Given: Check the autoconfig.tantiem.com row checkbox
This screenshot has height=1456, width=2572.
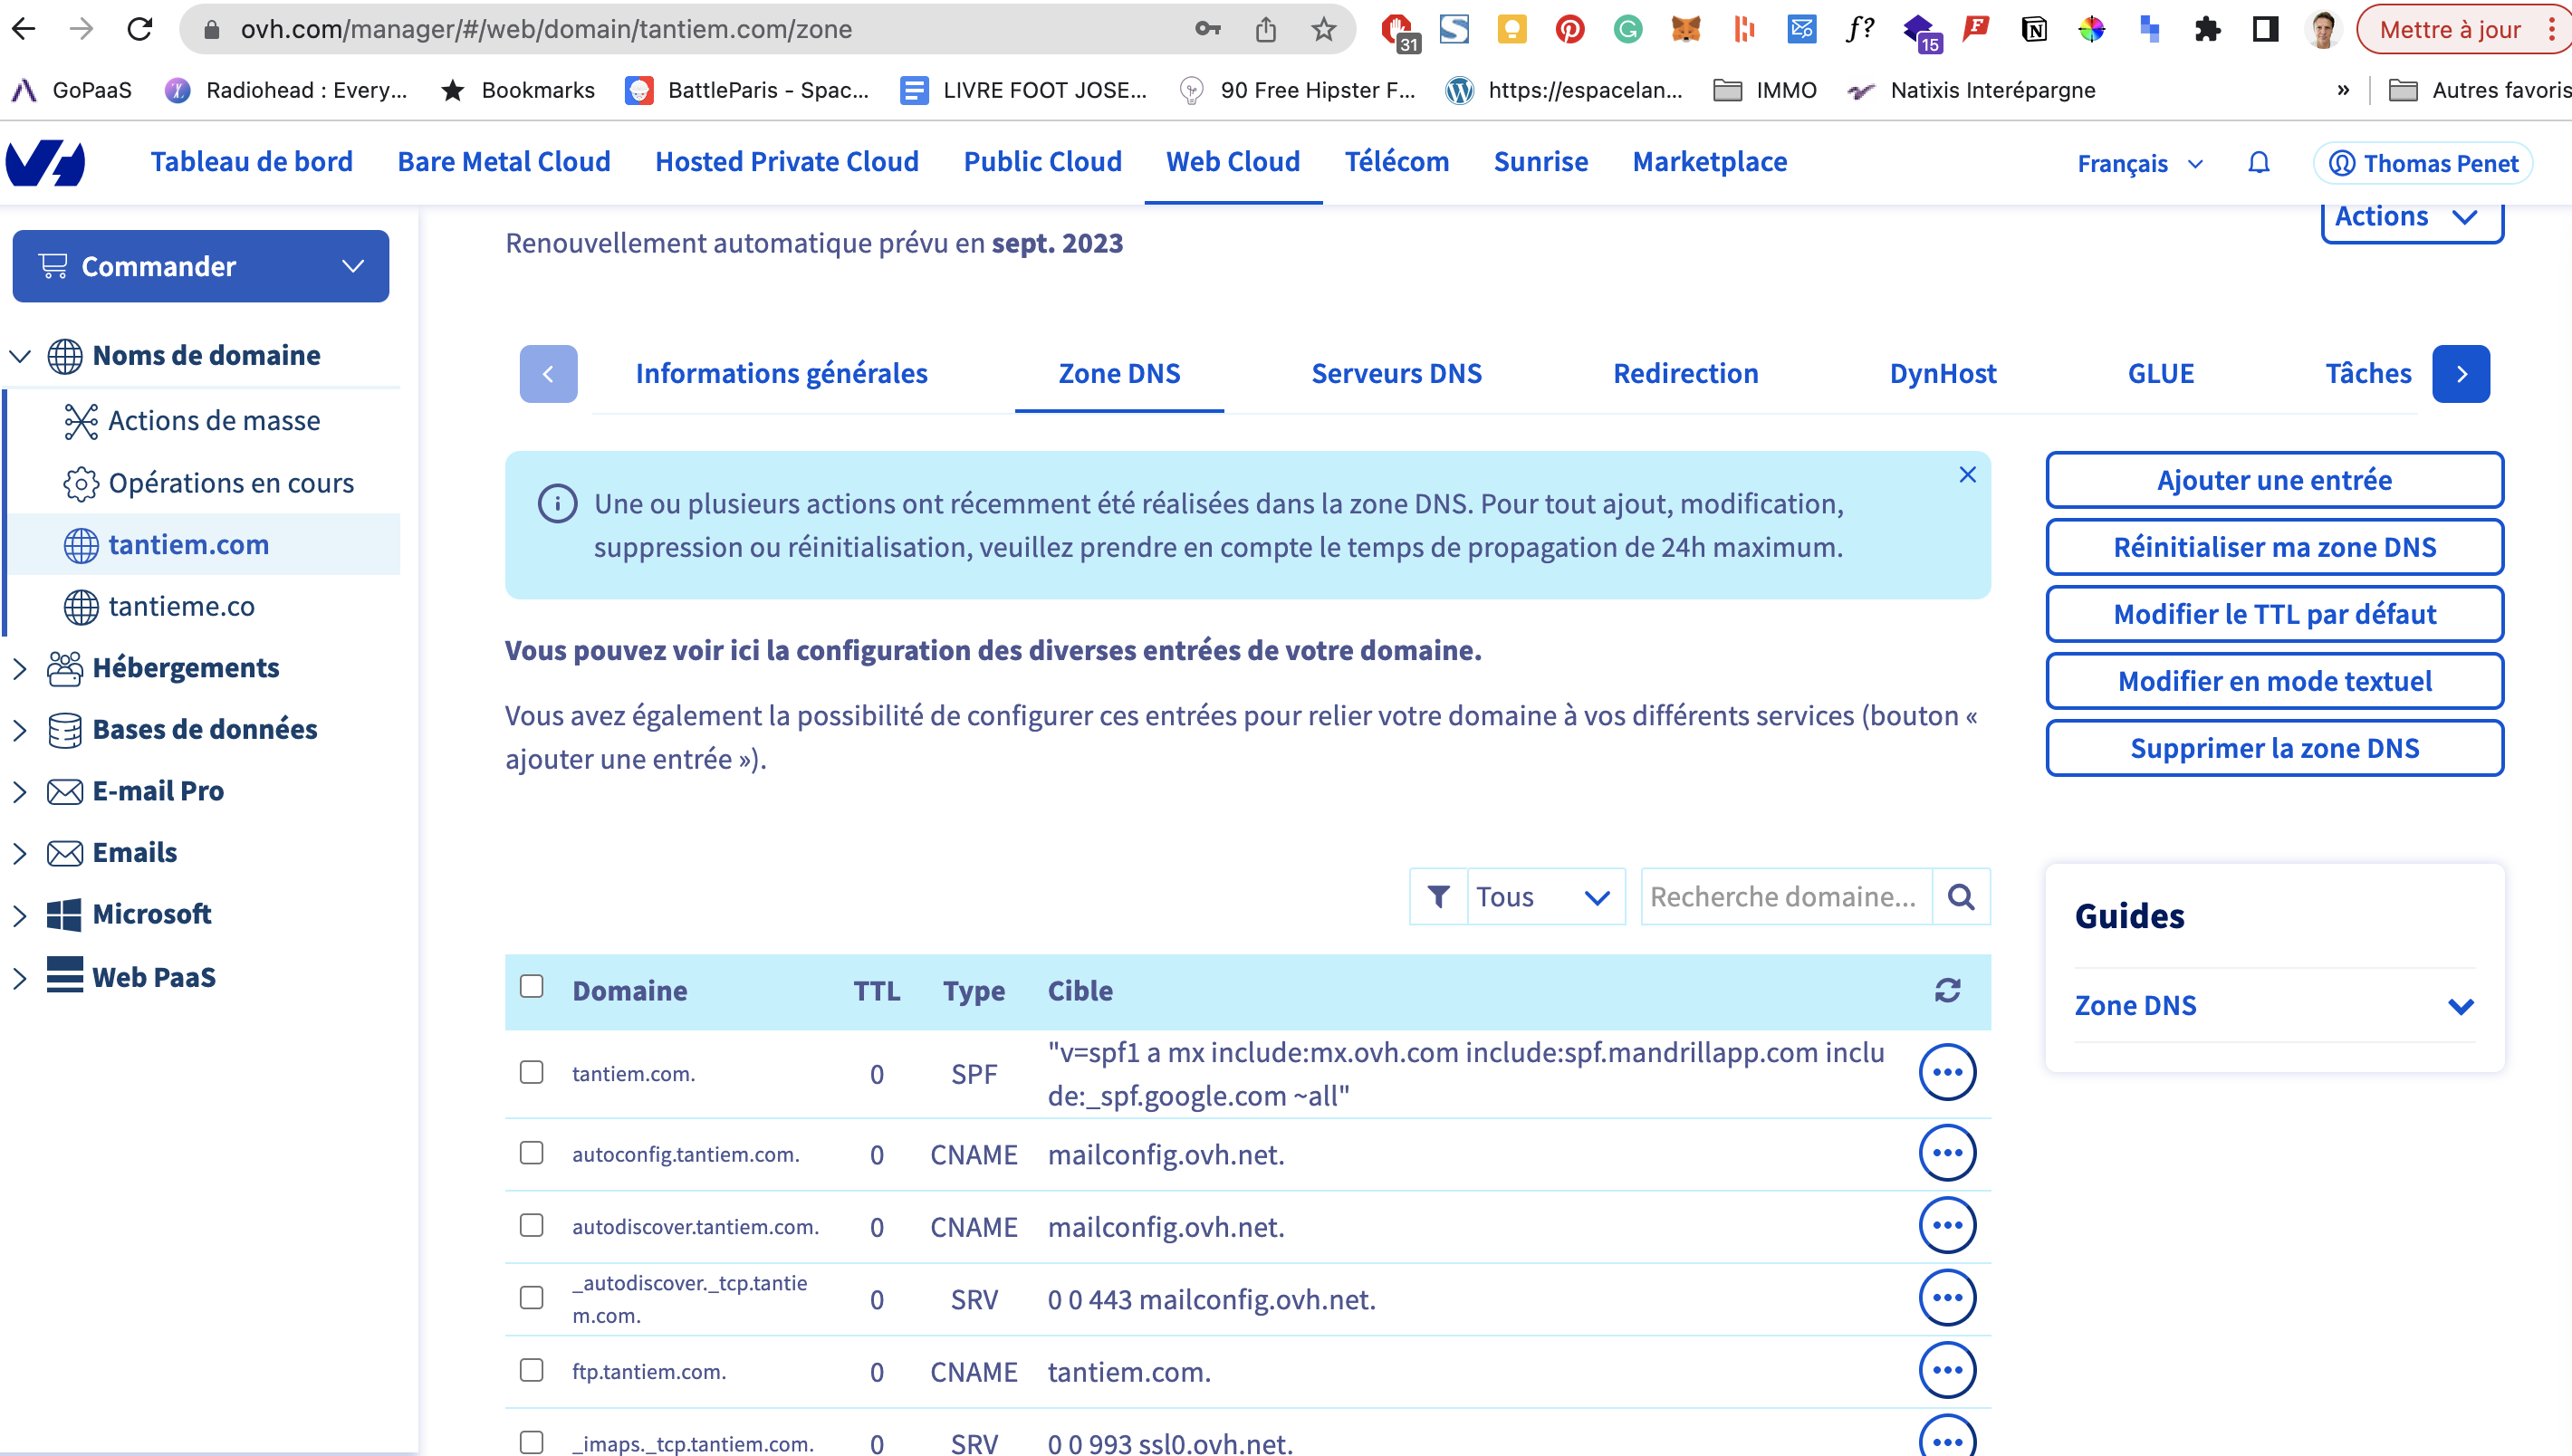Looking at the screenshot, I should coord(531,1153).
